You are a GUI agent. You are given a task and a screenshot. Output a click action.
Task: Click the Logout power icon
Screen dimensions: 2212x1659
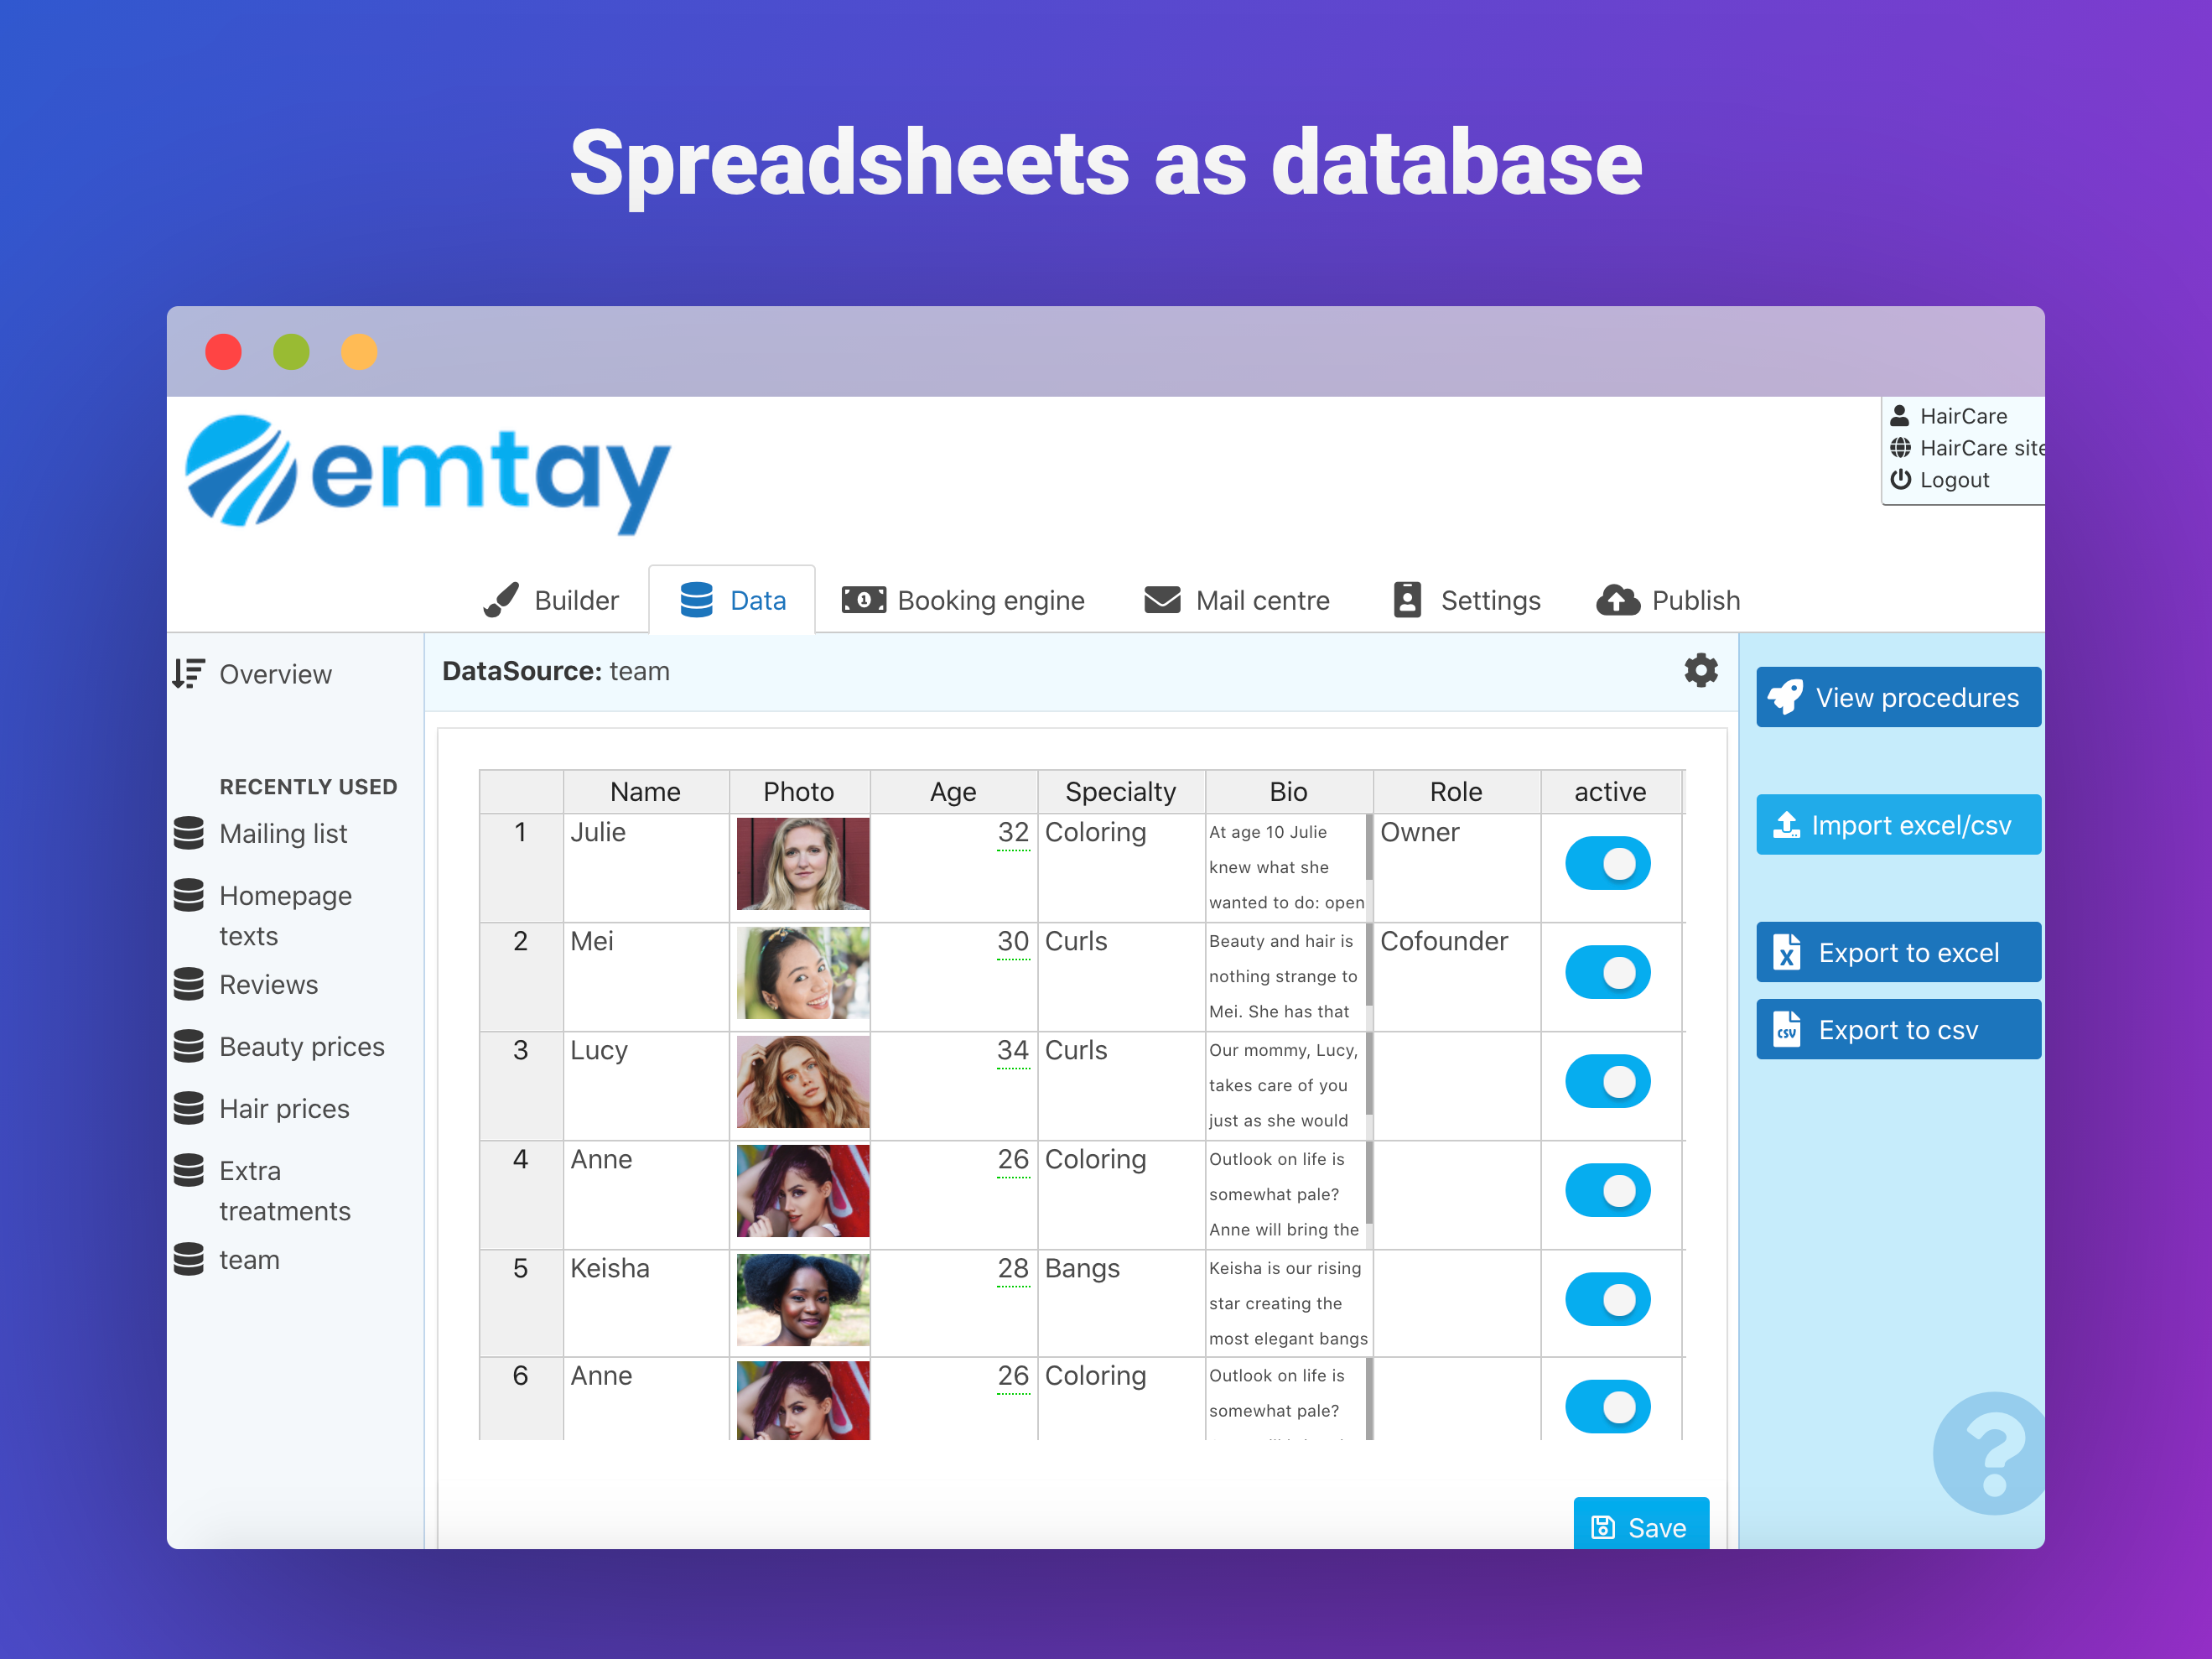click(1900, 480)
